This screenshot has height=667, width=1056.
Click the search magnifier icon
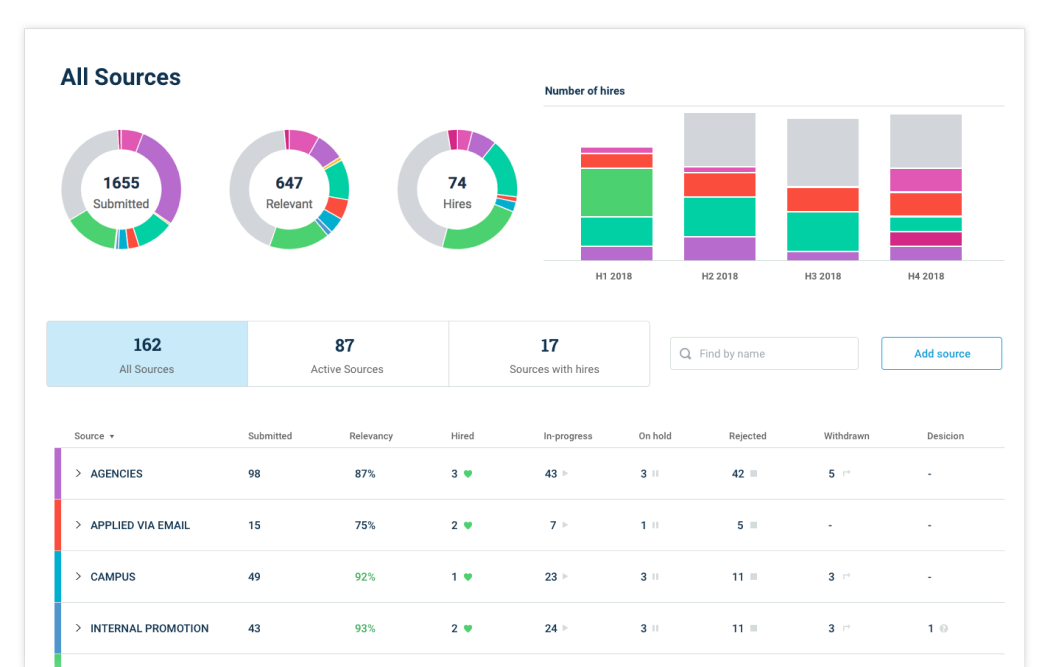[685, 354]
